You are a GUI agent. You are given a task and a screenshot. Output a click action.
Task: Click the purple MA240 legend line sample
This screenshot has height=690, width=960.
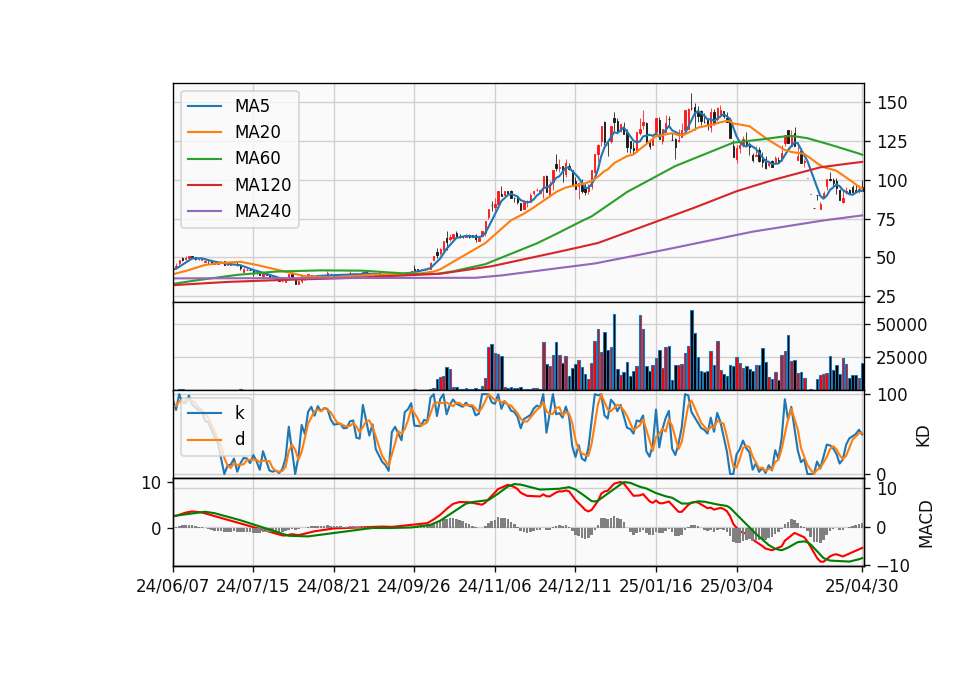204,211
